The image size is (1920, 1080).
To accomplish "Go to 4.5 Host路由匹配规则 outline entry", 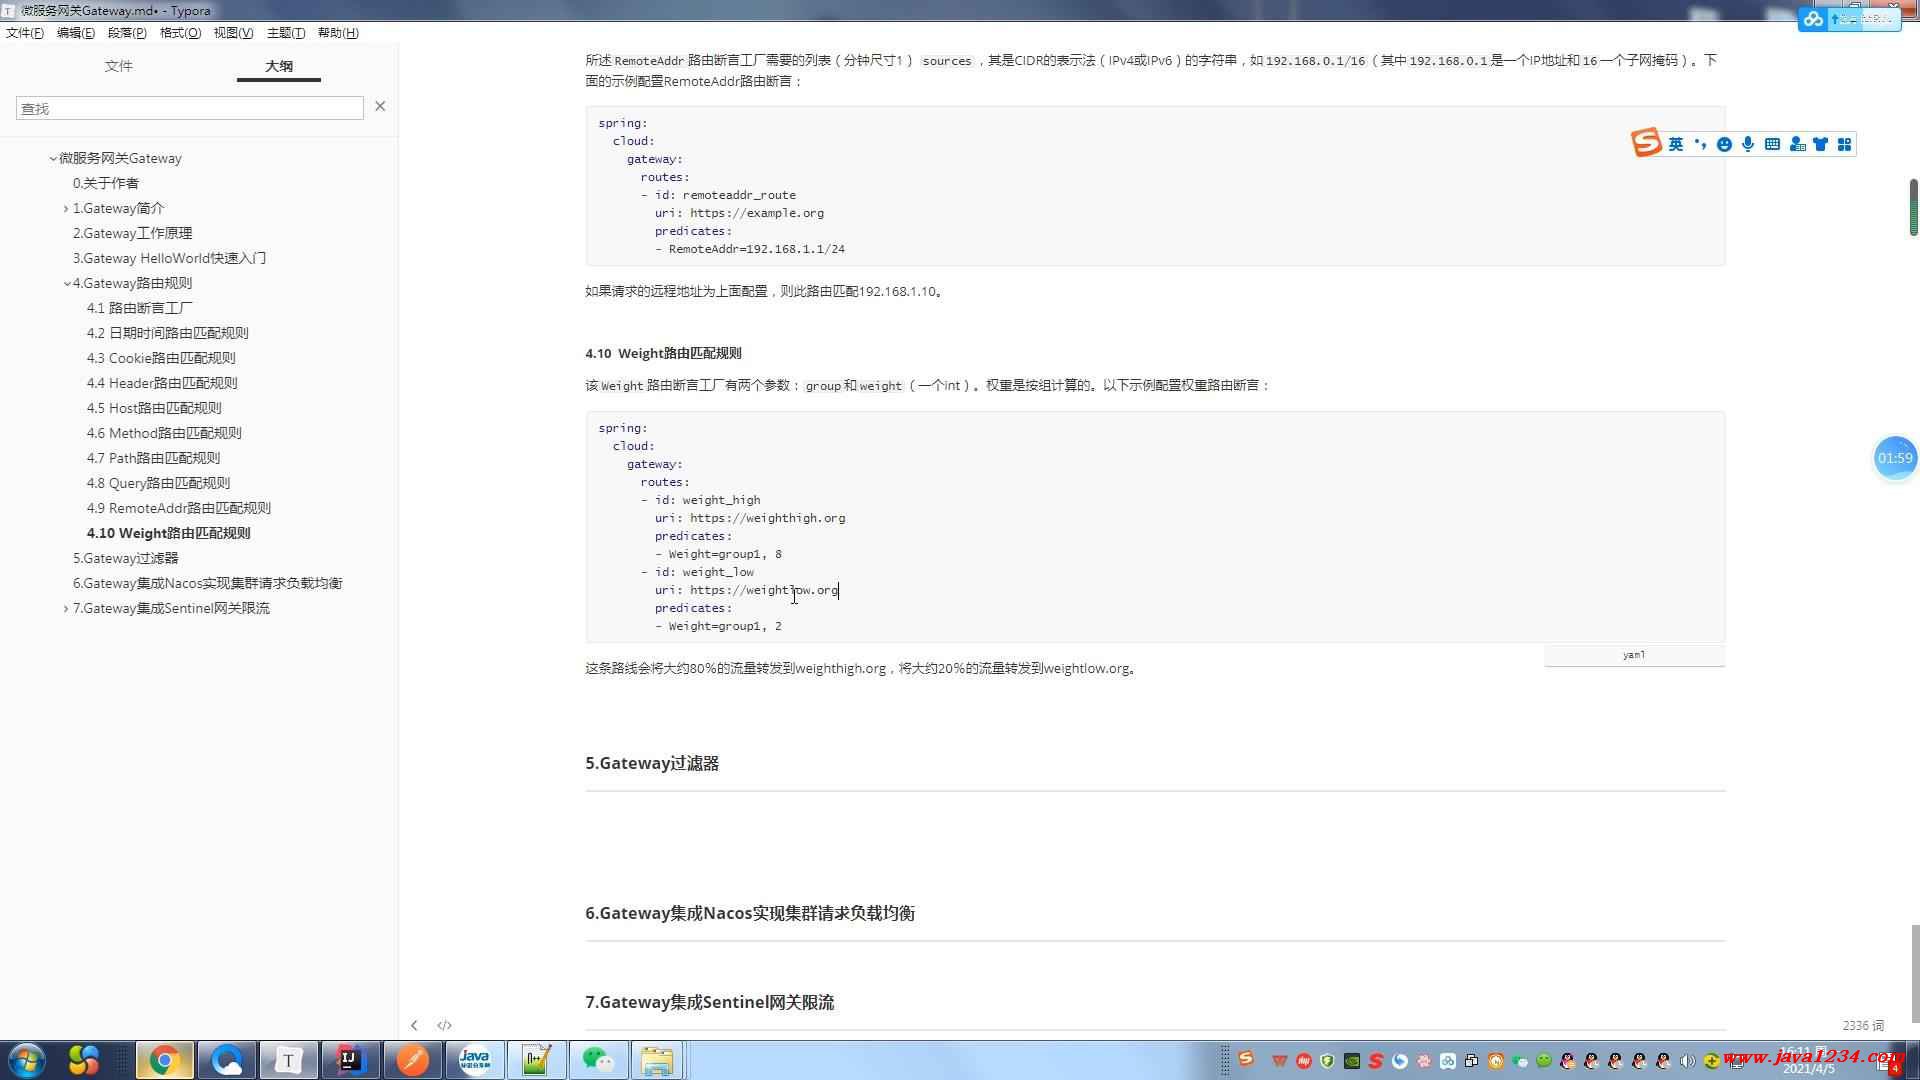I will (x=154, y=408).
